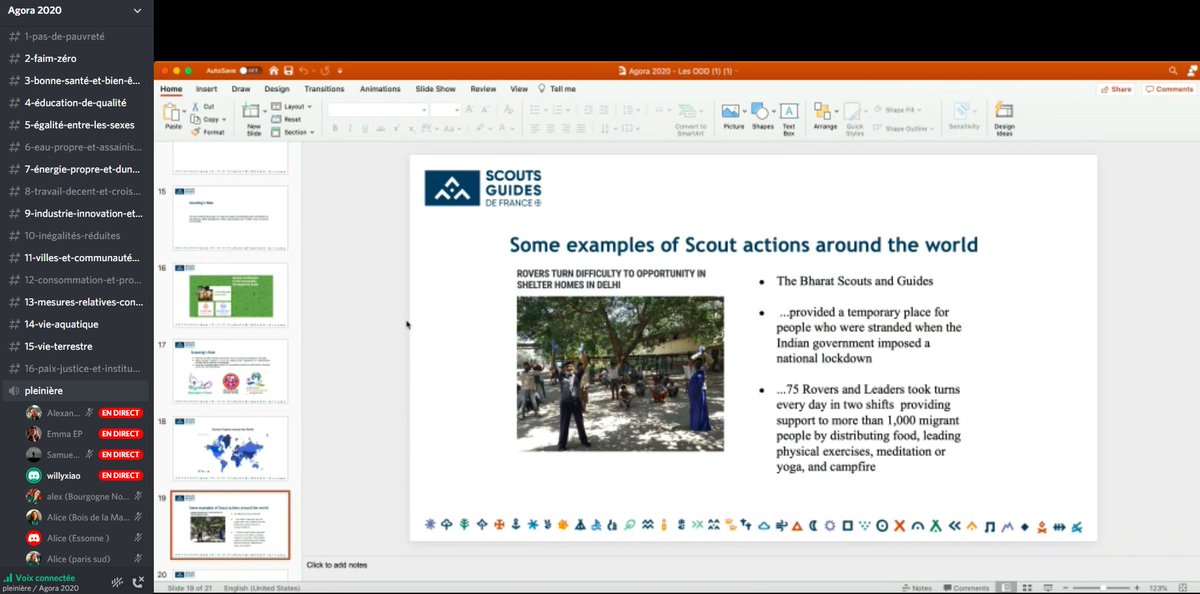The image size is (1200, 594).
Task: Switch to the Transitions ribbon tab
Action: (324, 89)
